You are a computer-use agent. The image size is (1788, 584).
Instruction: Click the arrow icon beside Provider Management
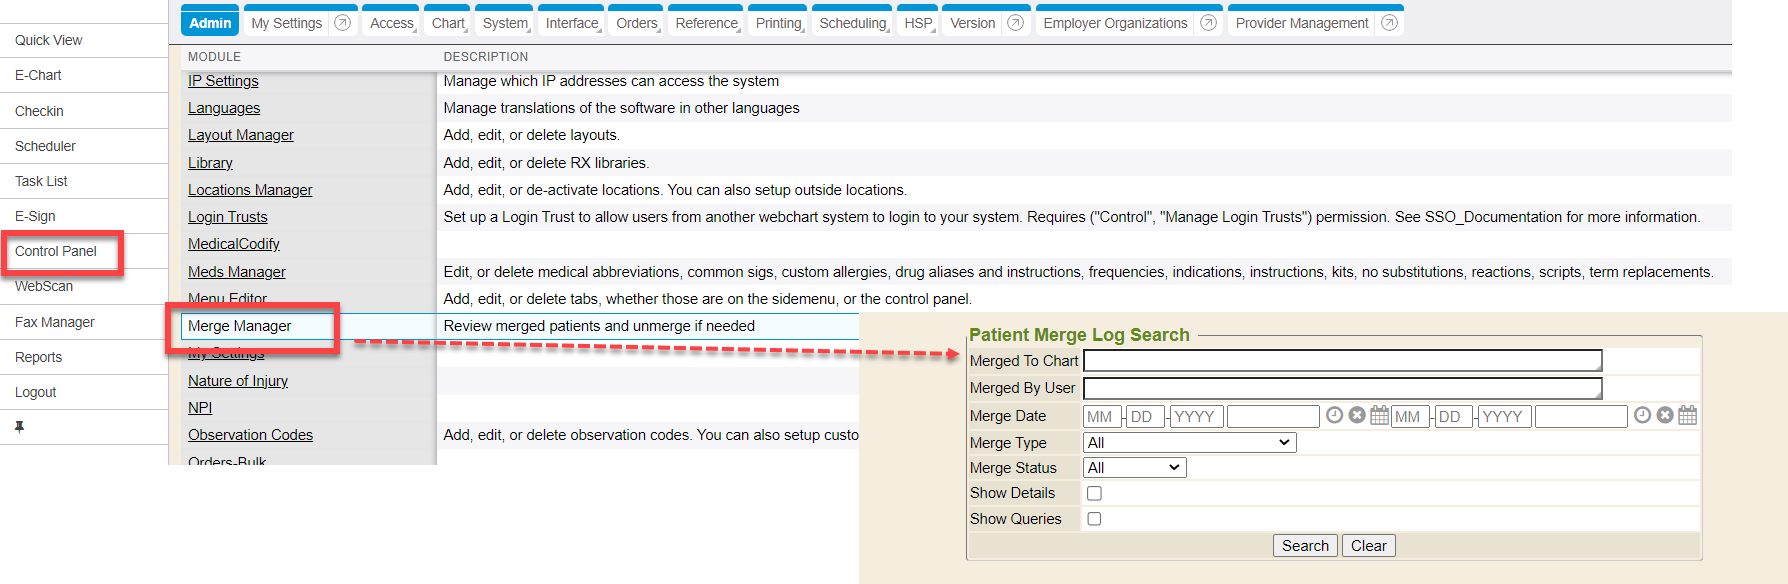pyautogui.click(x=1389, y=23)
